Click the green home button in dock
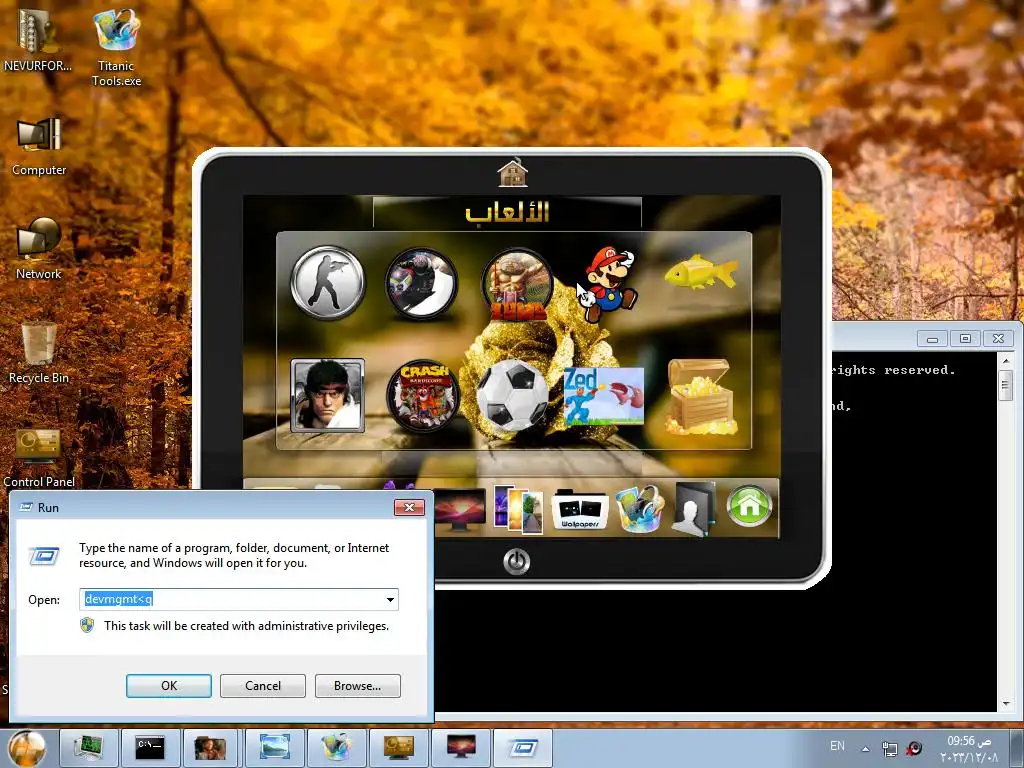Image resolution: width=1024 pixels, height=768 pixels. pos(749,506)
